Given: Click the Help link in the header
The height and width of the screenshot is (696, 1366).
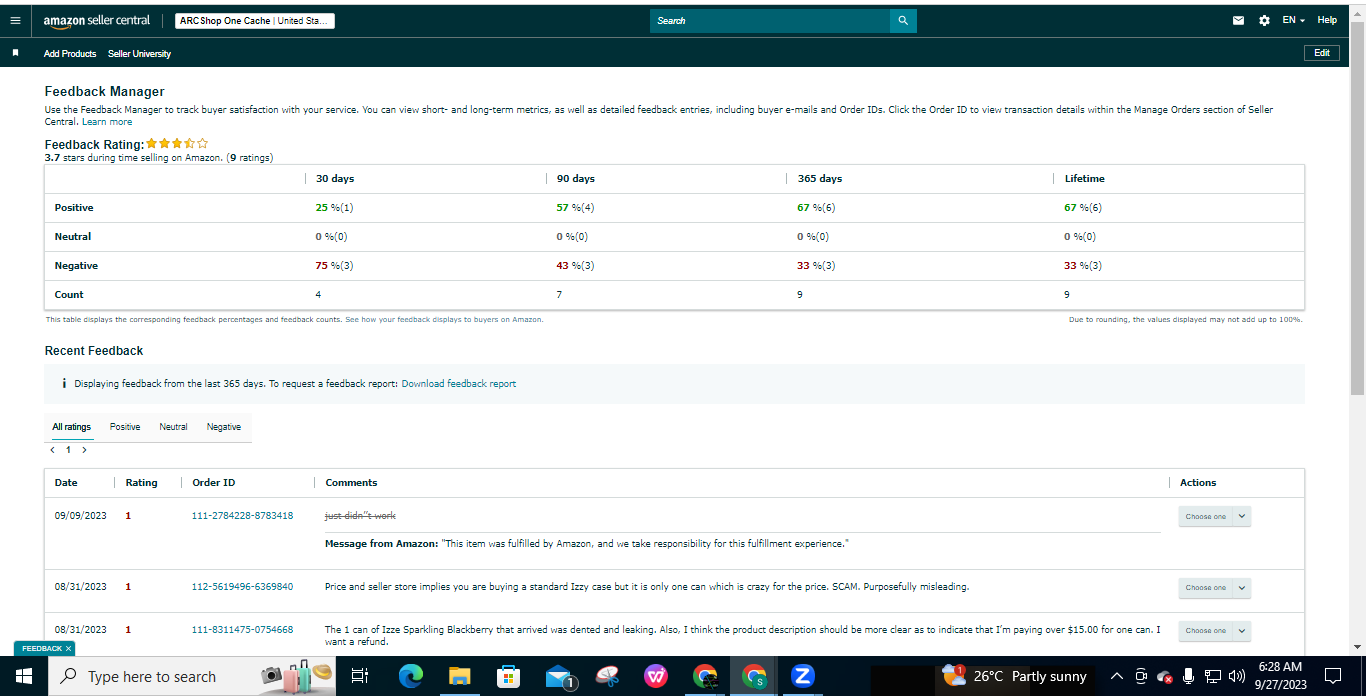Looking at the screenshot, I should point(1327,20).
